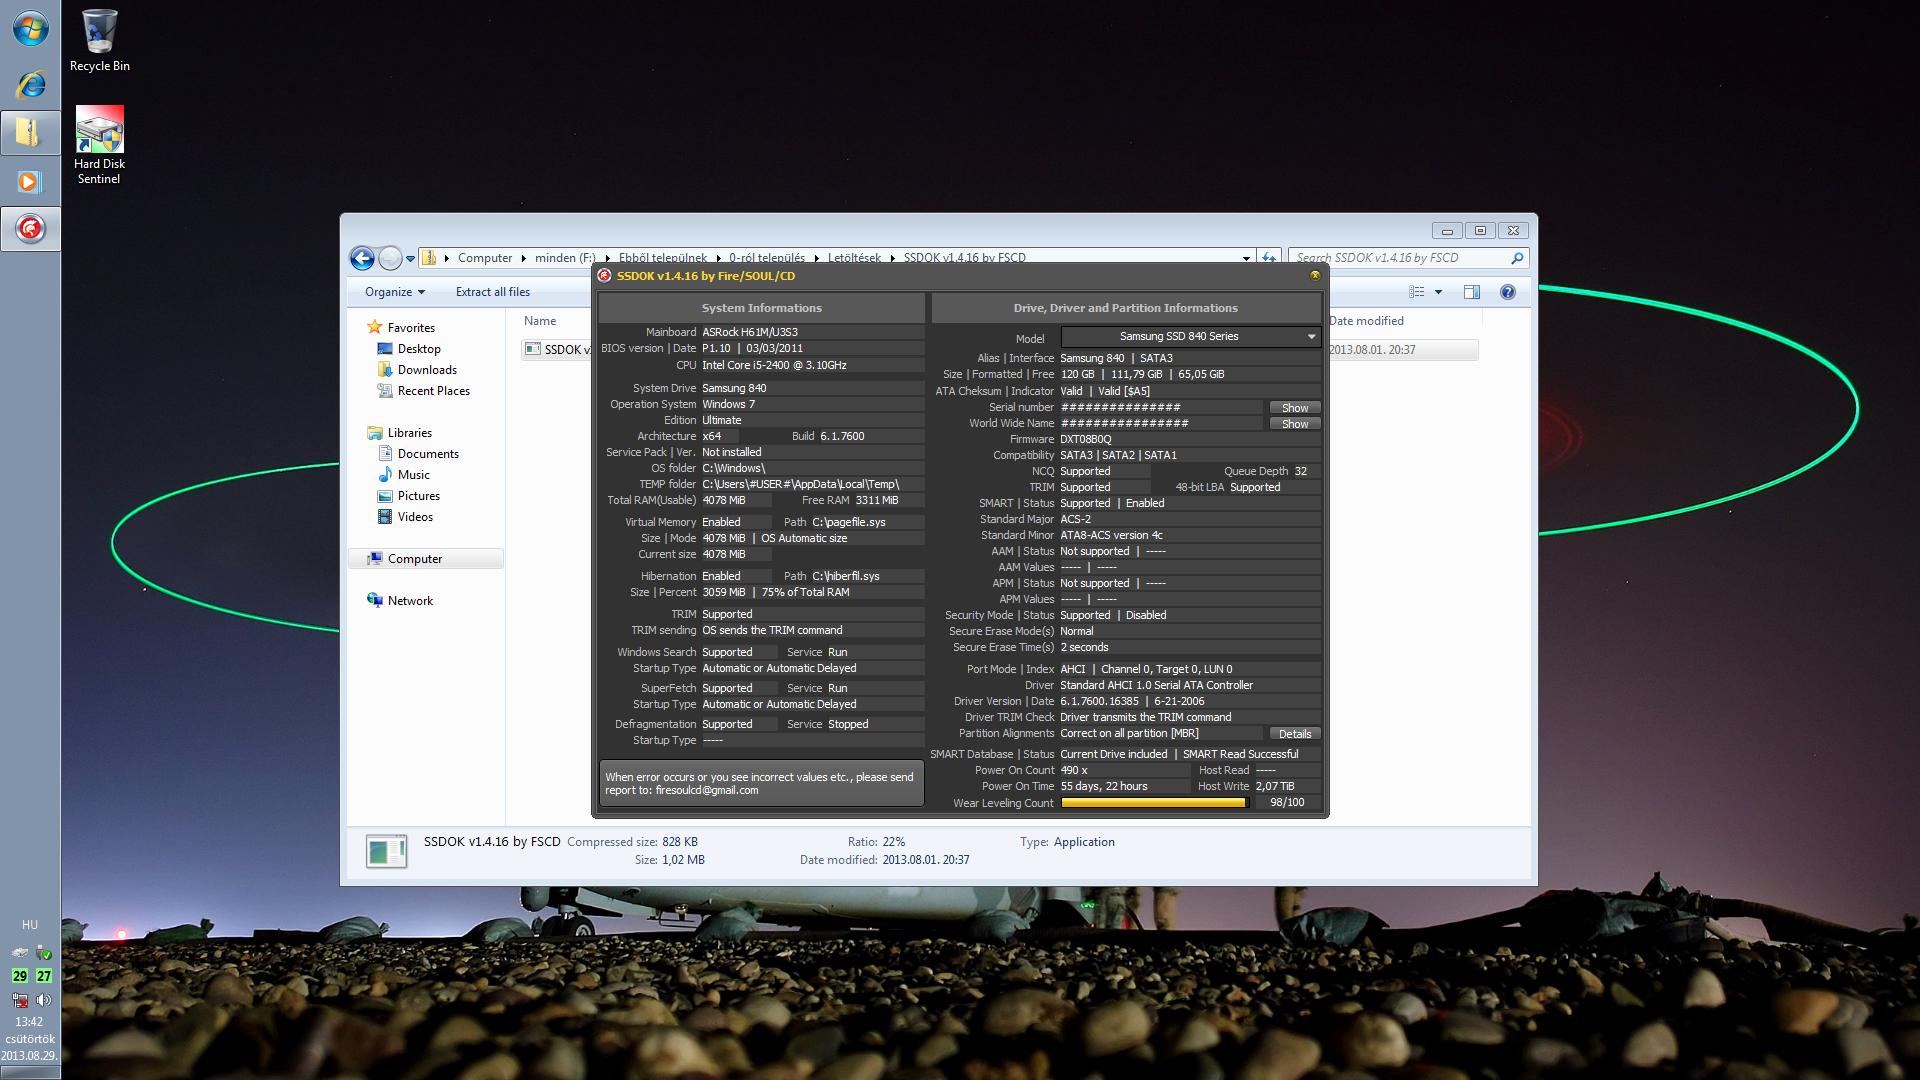Switch to SSDOK taskbar icon

point(30,229)
